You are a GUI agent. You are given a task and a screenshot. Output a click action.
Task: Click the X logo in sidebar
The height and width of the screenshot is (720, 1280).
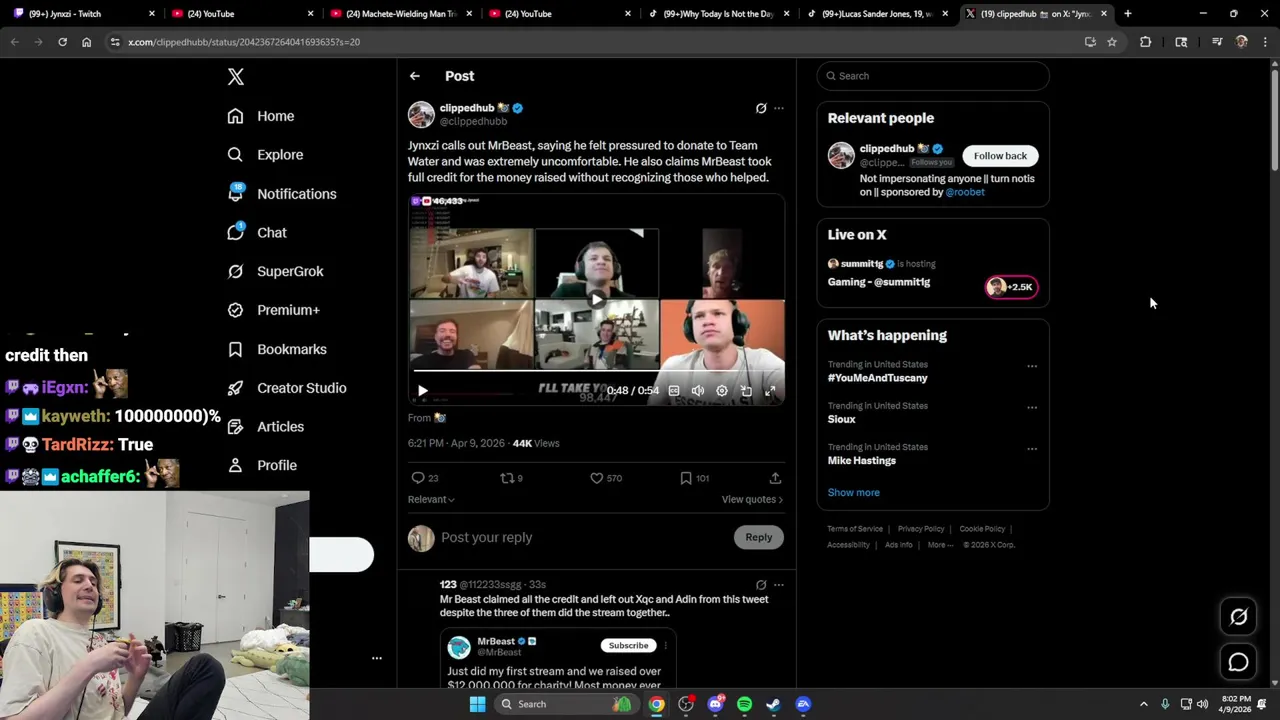pyautogui.click(x=236, y=77)
